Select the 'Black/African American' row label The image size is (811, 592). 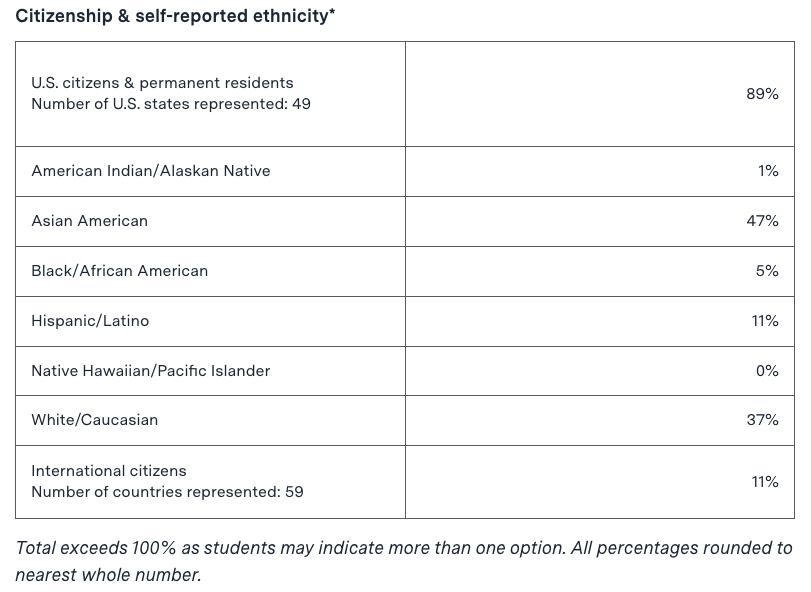click(119, 271)
